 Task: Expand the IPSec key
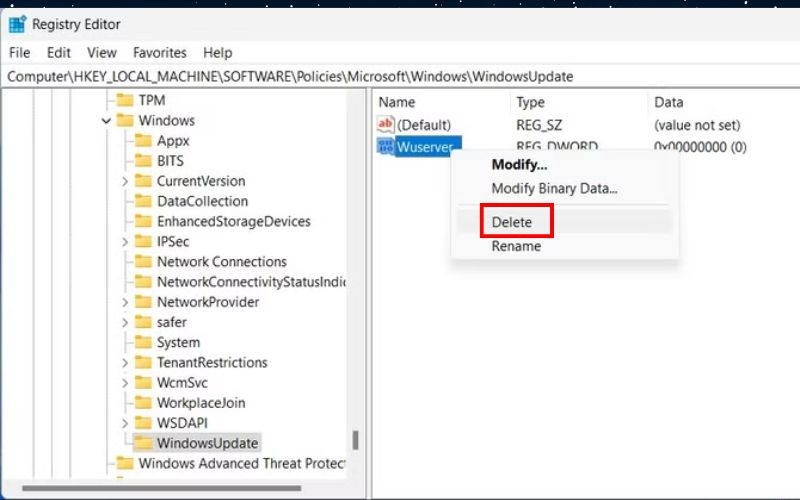pos(124,241)
